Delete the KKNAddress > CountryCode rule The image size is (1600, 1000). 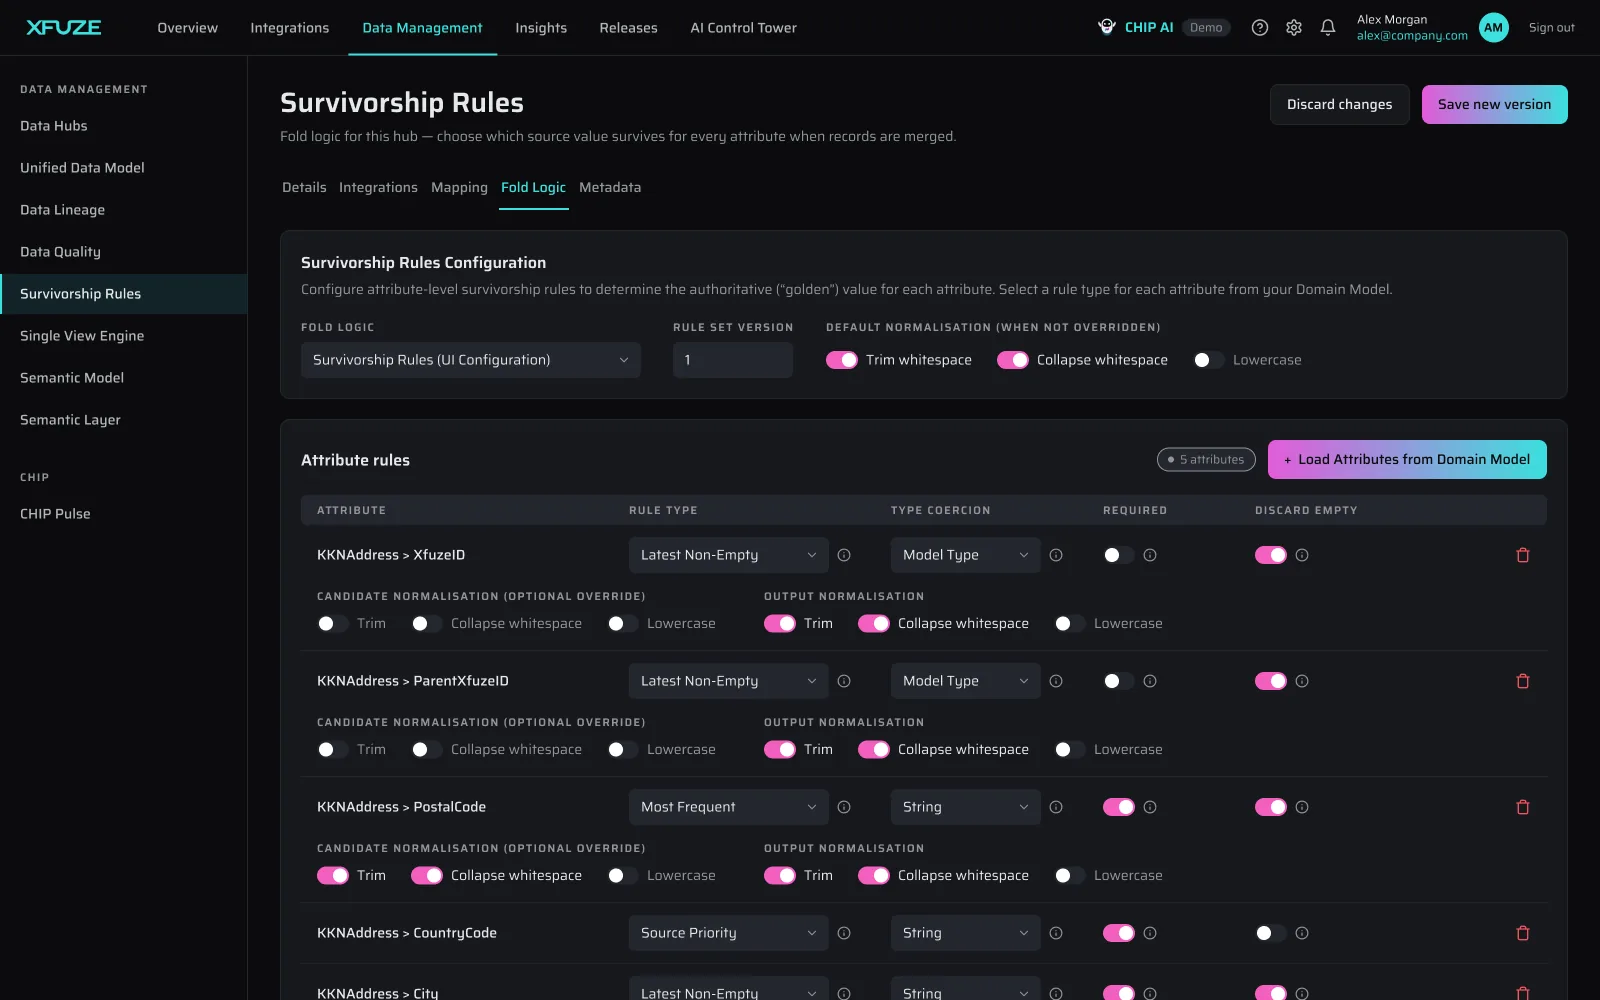pos(1523,933)
